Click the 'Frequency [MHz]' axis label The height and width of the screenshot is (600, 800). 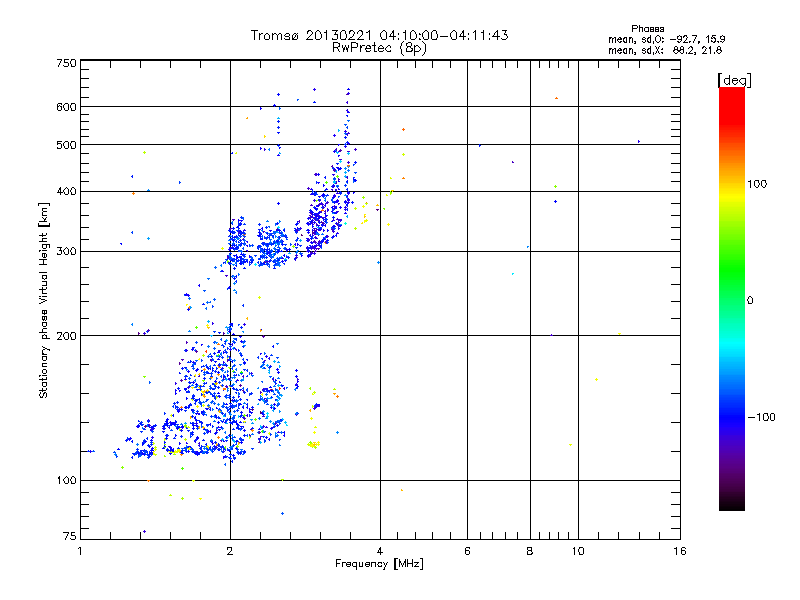click(379, 564)
